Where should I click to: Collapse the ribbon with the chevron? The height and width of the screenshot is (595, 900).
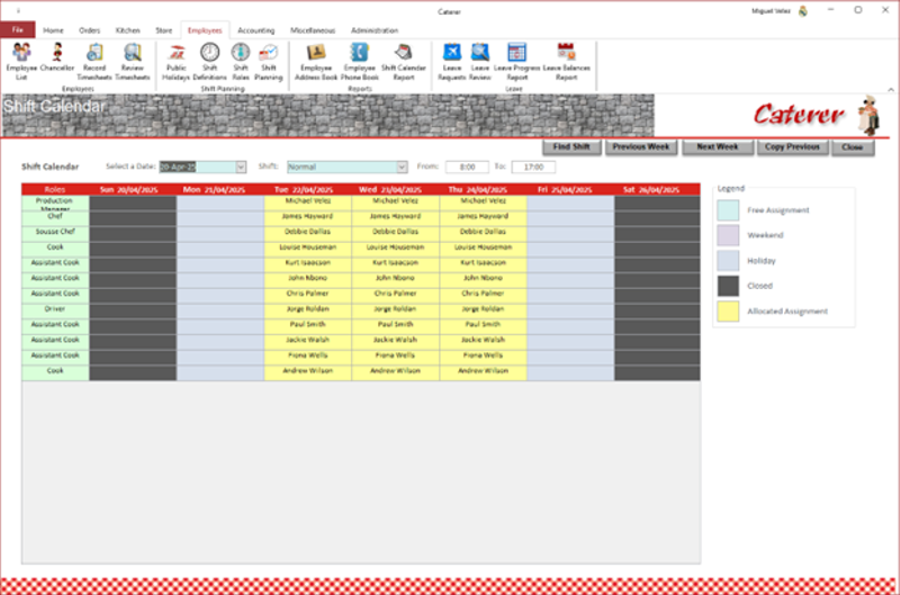pos(890,90)
